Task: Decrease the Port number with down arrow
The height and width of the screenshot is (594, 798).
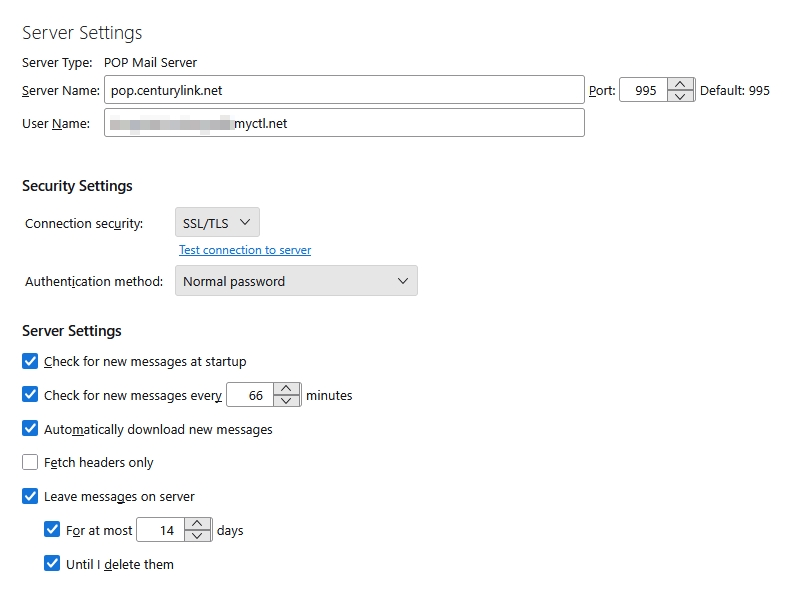Action: [681, 96]
